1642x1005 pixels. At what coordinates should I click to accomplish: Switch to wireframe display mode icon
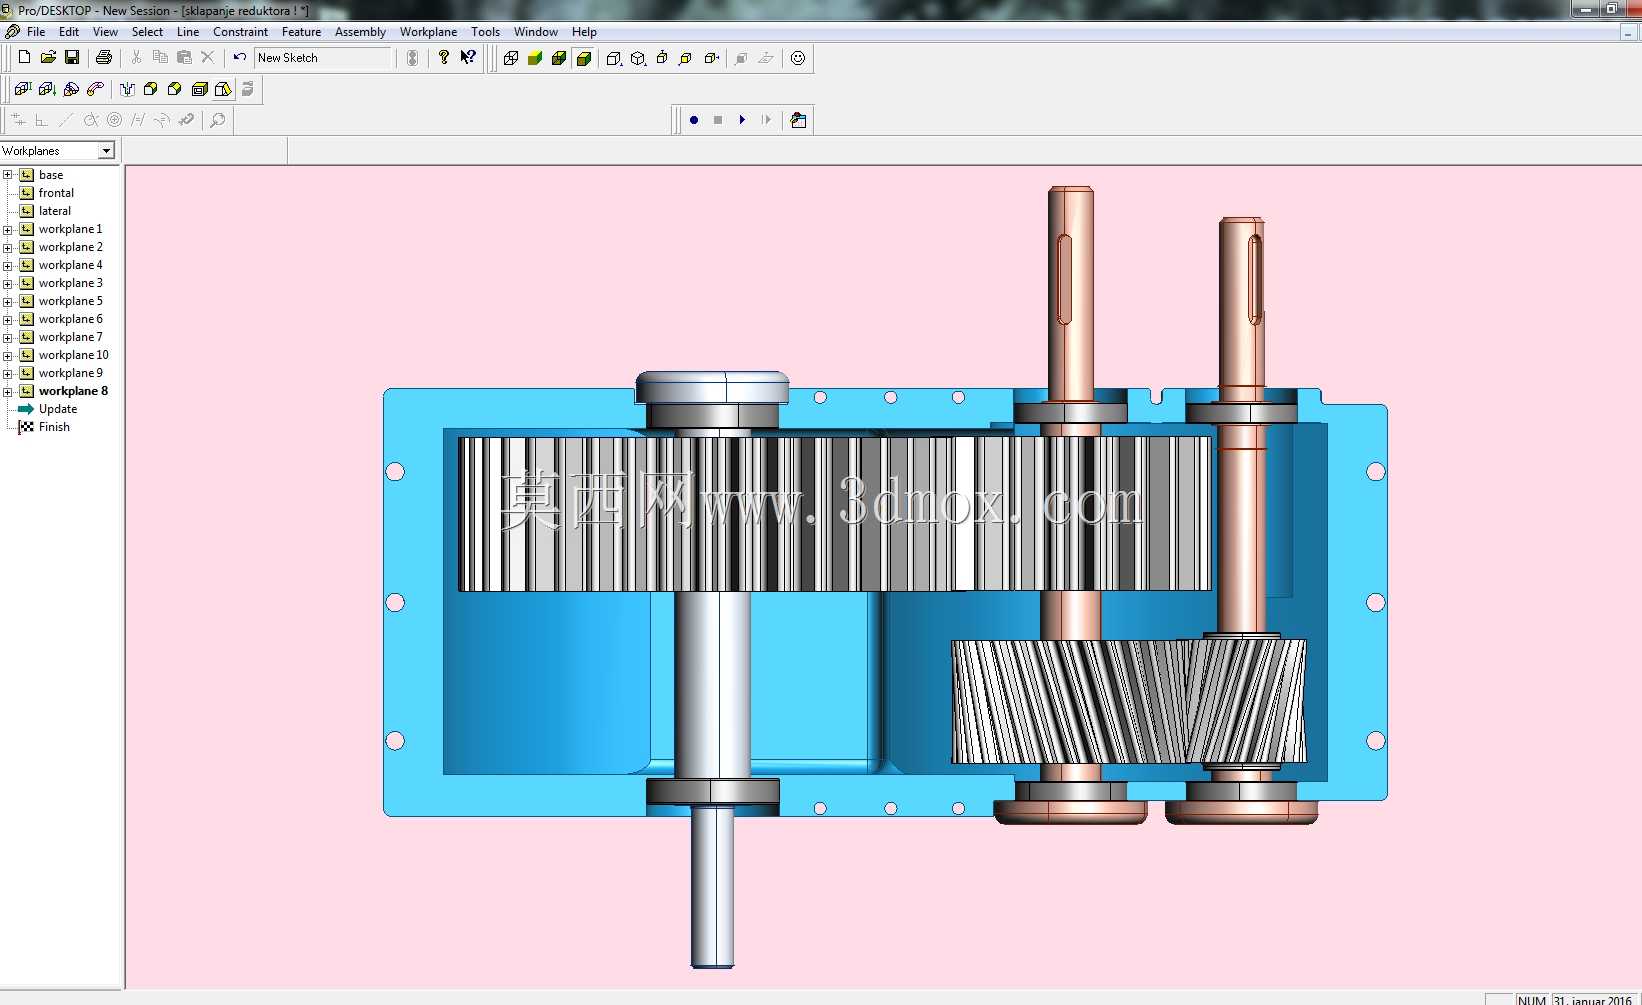tap(511, 58)
